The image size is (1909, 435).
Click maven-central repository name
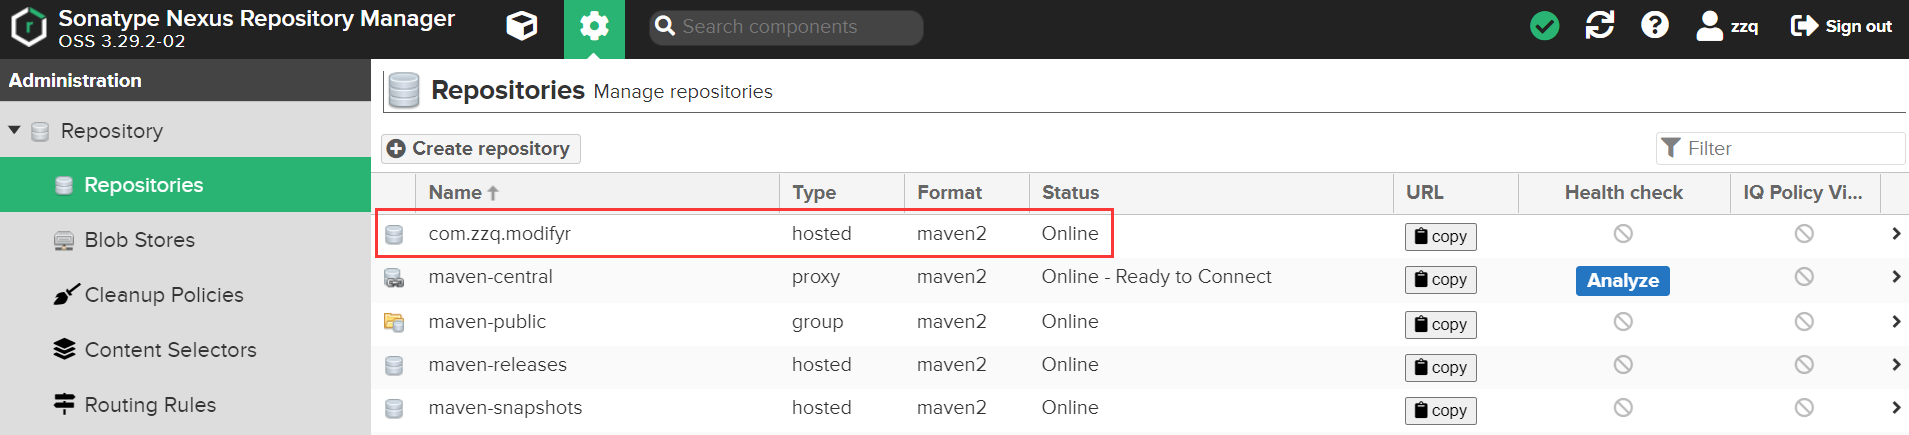491,277
